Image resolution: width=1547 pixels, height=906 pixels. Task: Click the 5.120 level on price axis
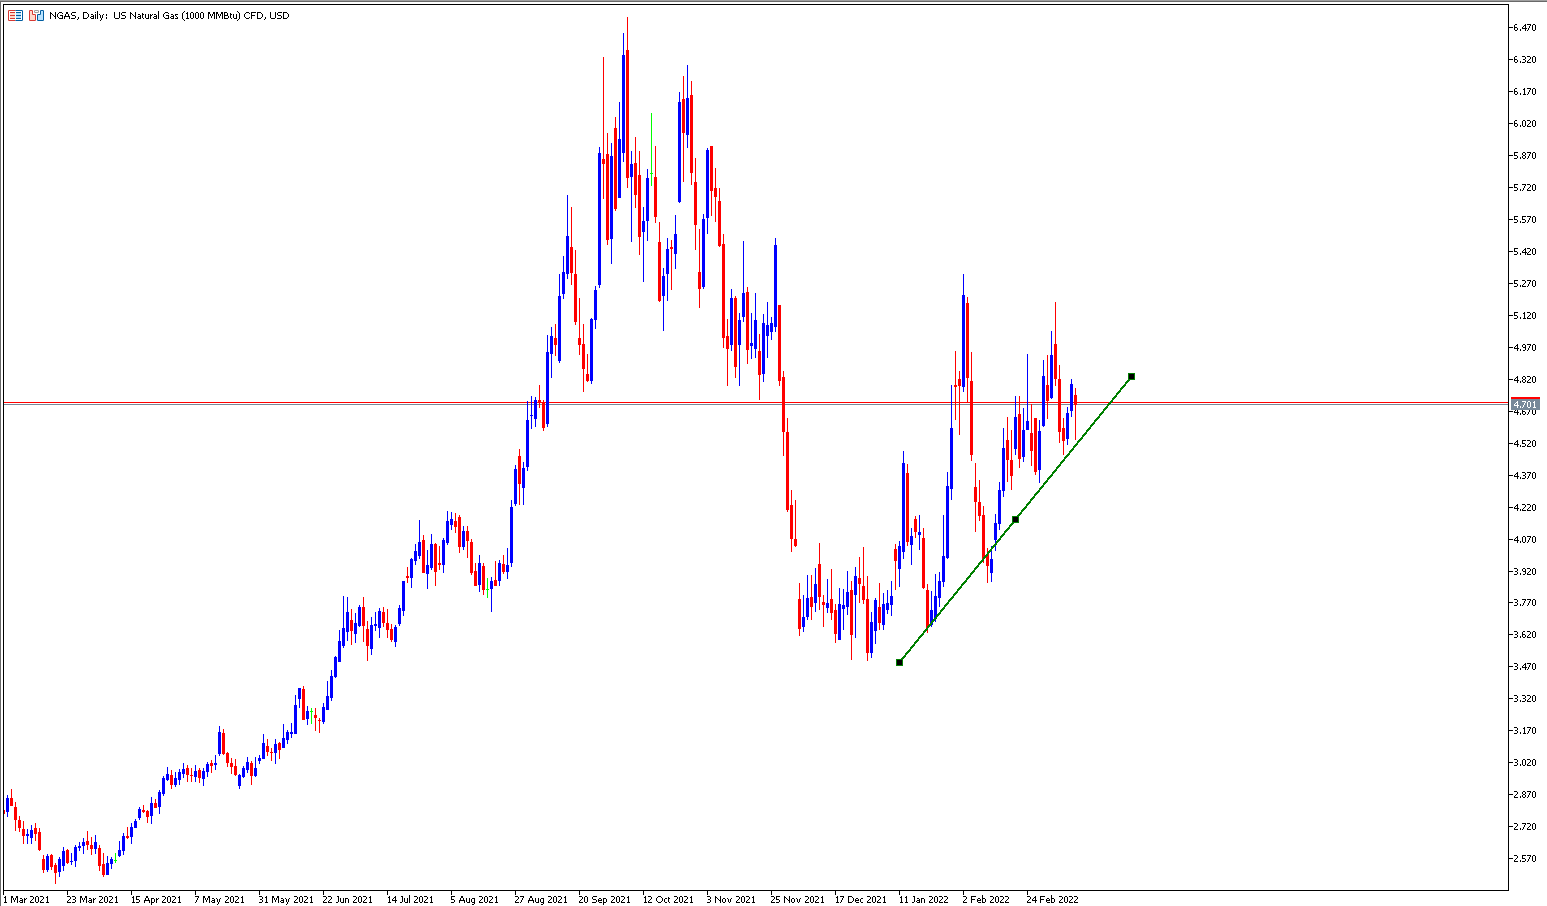point(1525,315)
